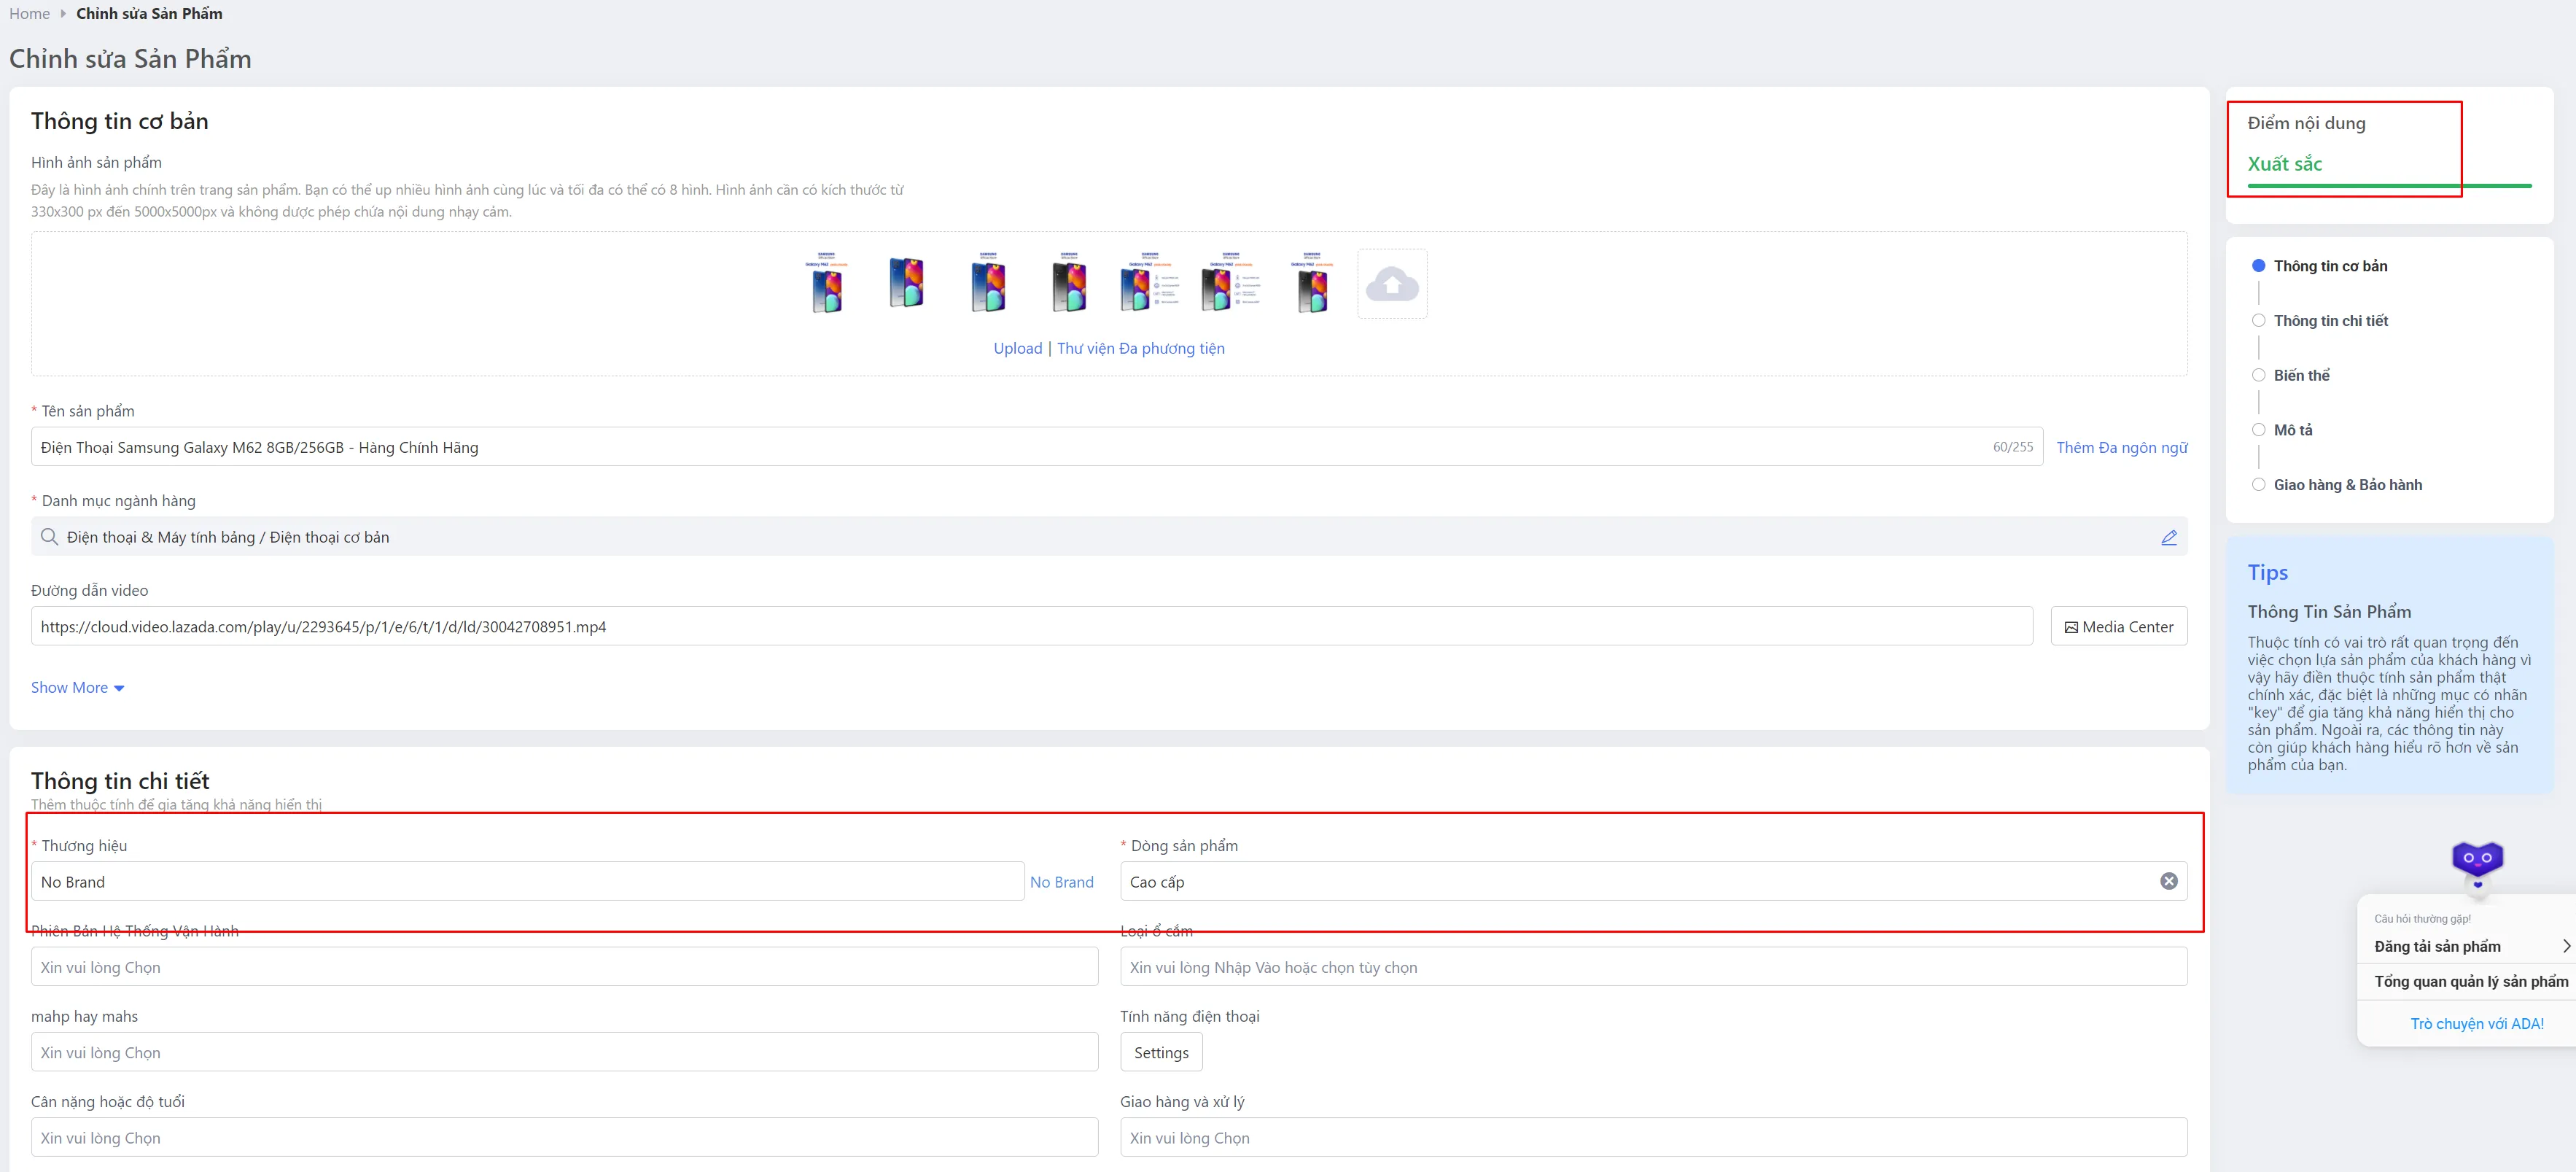2576x1172 pixels.
Task: Open the Cân nặng hoặc độ tuổi dropdown
Action: click(564, 1137)
